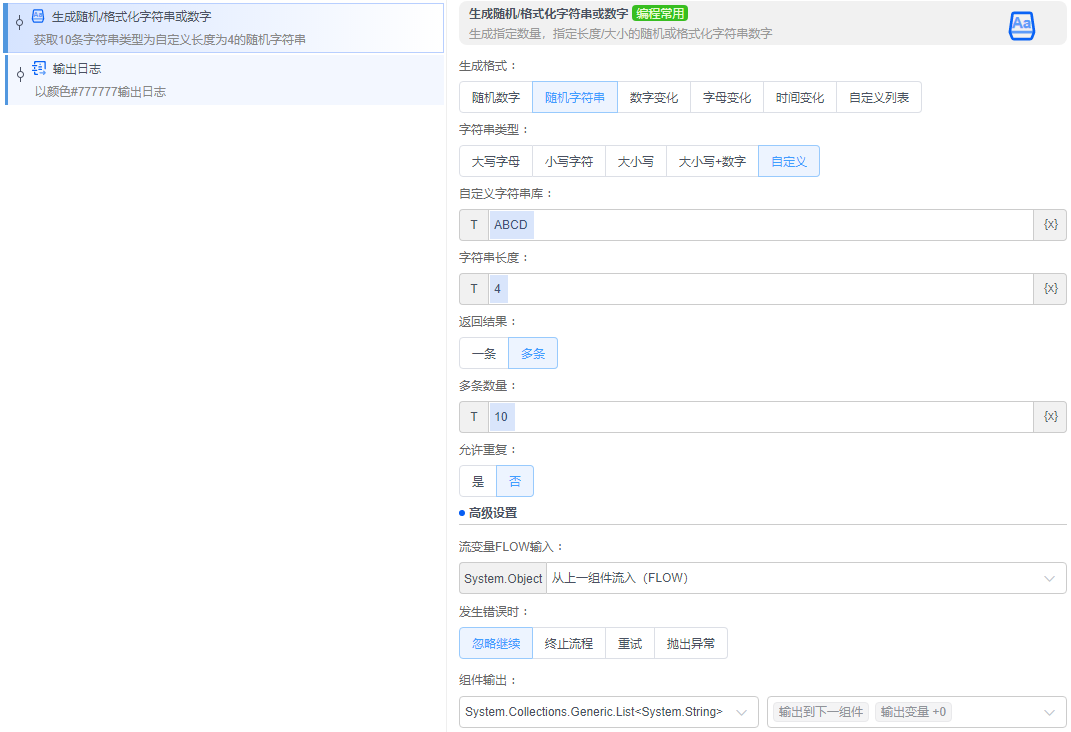Image resolution: width=1071 pixels, height=732 pixels.
Task: Click the {x} variable icon beside 自定义字符串库
Action: click(x=1050, y=224)
